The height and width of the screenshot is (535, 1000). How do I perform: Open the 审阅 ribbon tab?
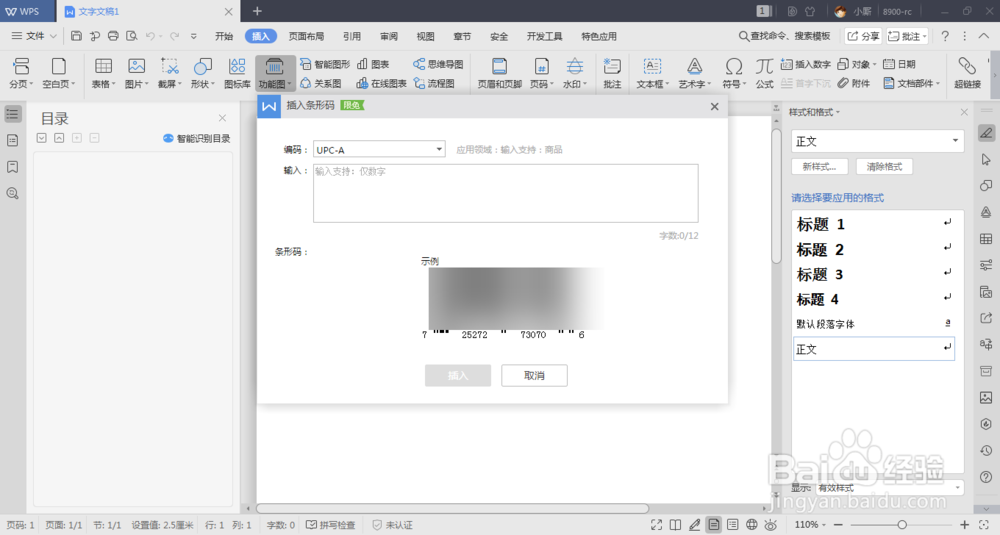point(389,36)
